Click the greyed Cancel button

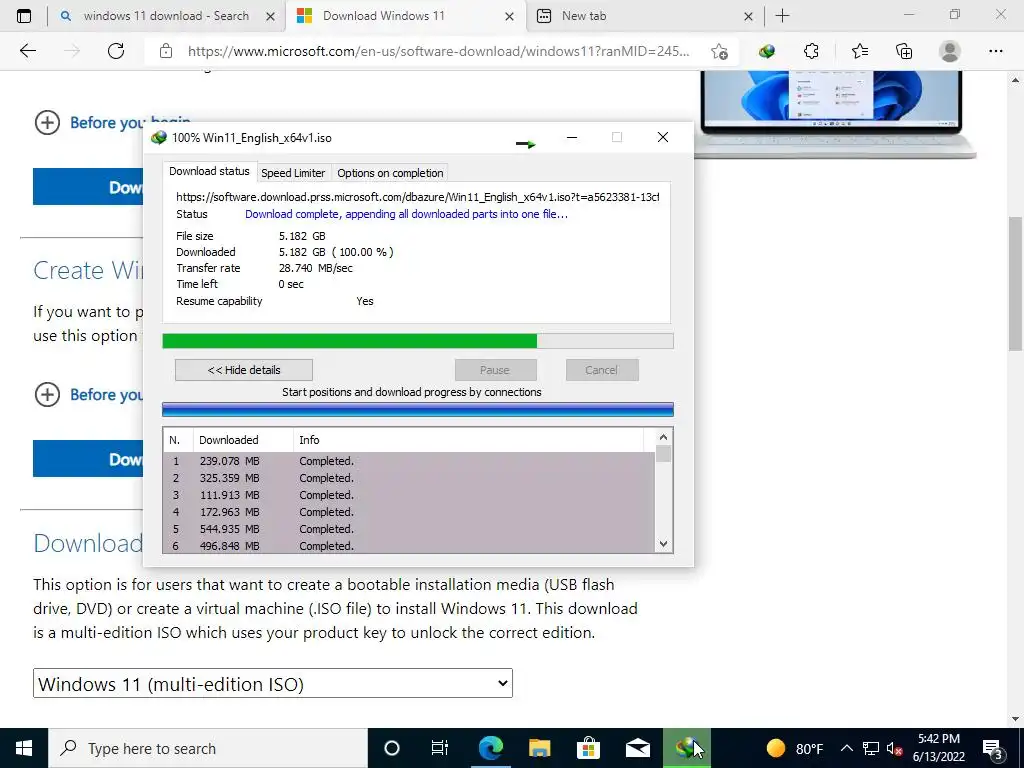tap(601, 370)
